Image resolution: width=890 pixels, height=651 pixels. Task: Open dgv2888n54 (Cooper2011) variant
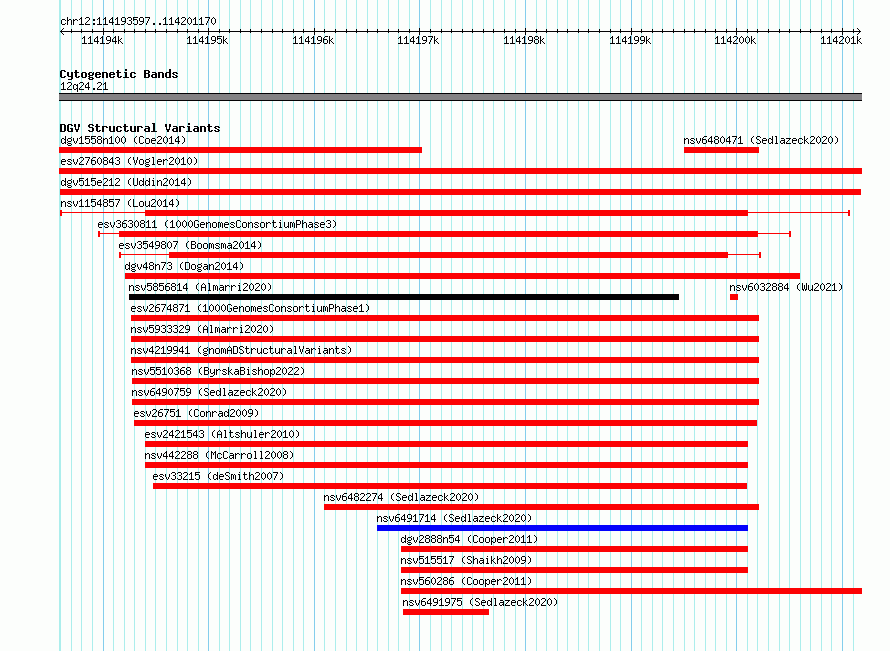click(469, 539)
